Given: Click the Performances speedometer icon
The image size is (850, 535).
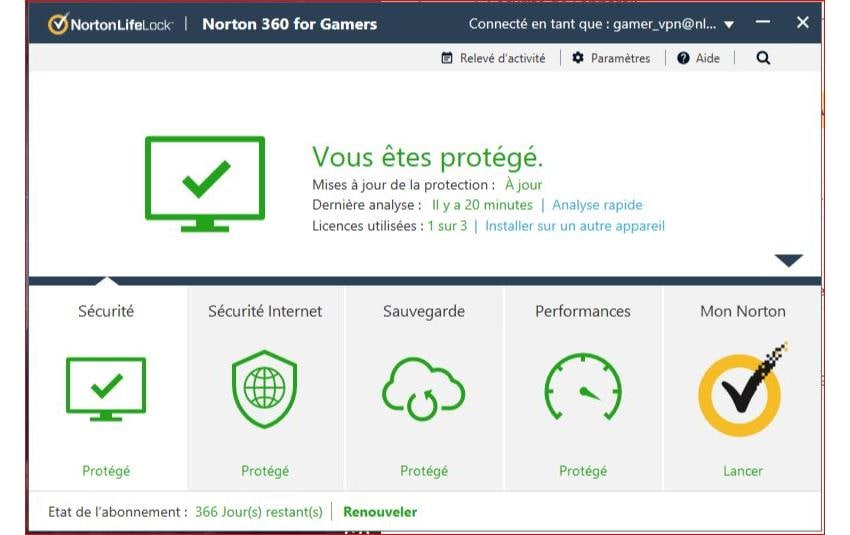Looking at the screenshot, I should pos(583,387).
